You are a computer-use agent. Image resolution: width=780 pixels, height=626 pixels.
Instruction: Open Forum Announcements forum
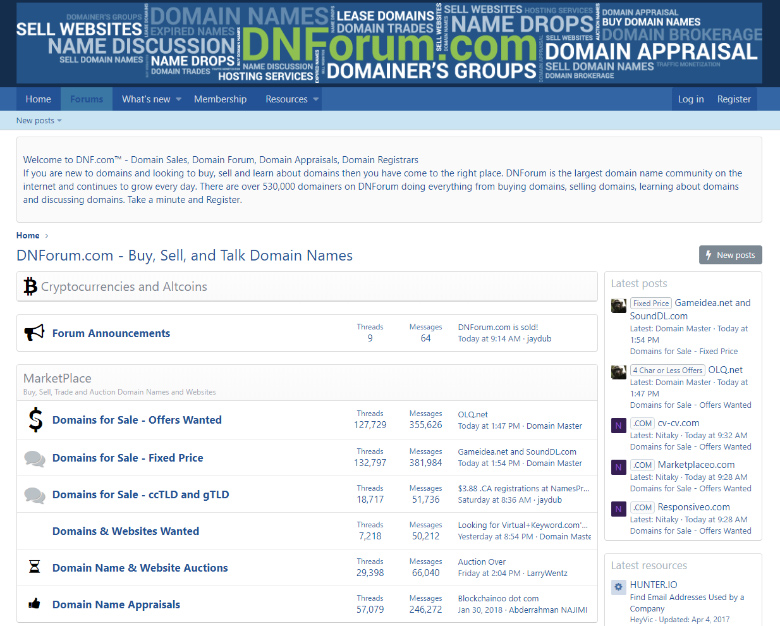(x=111, y=333)
